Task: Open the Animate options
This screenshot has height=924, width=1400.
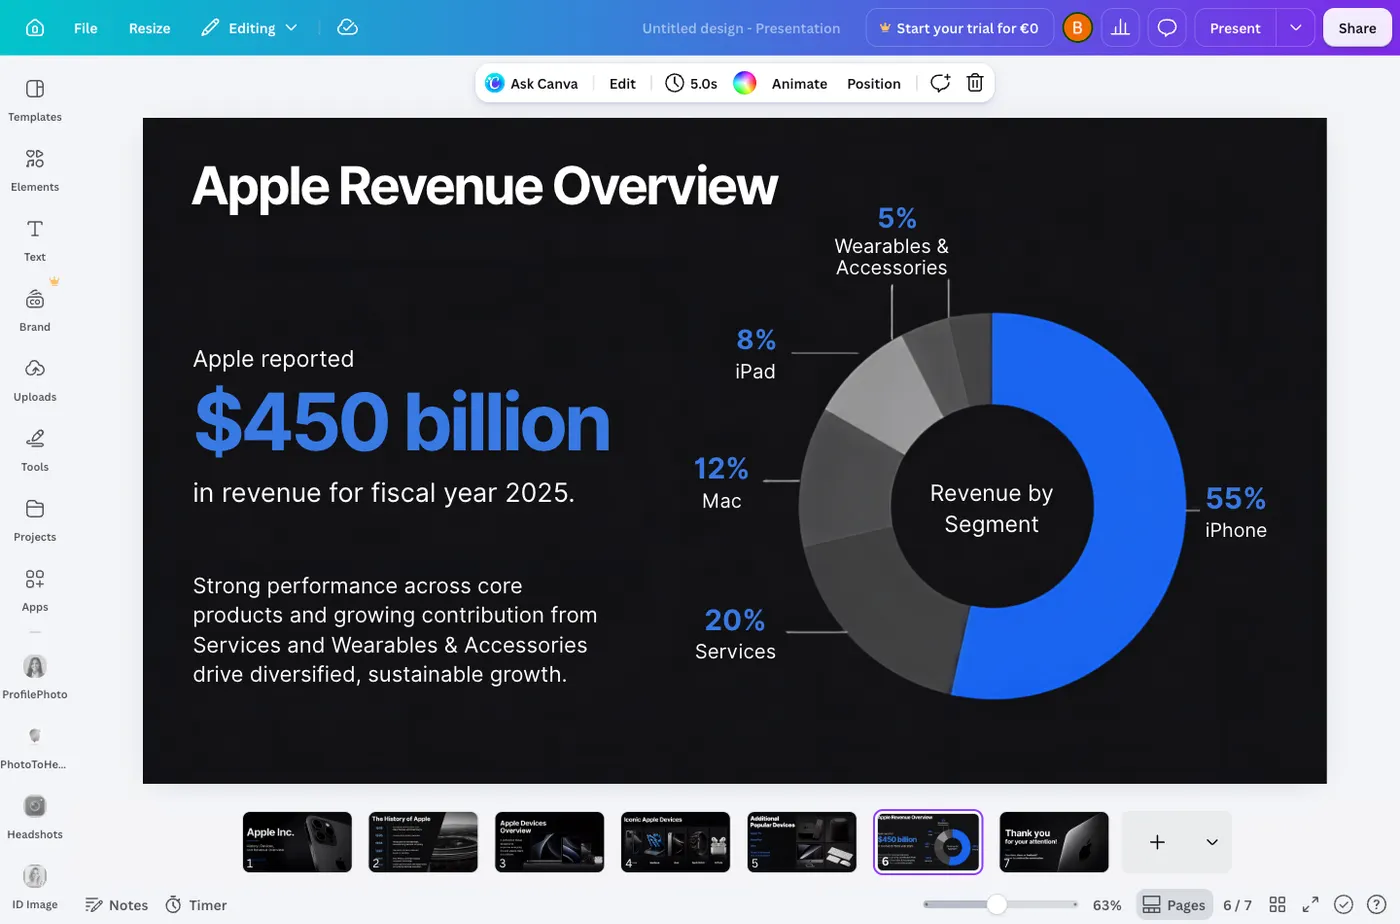Action: coord(799,83)
